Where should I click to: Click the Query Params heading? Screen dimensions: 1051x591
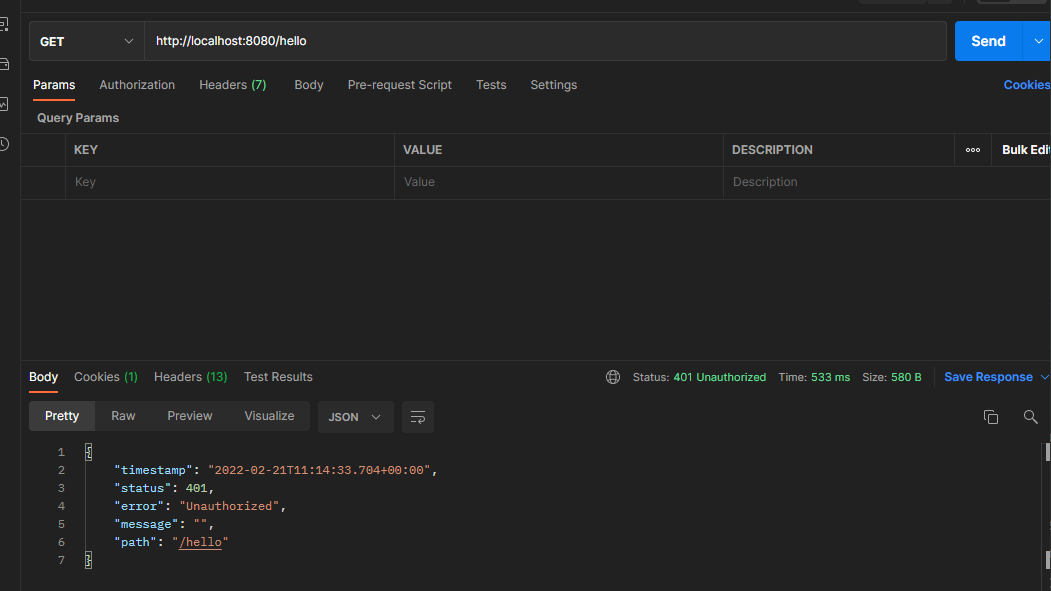click(x=78, y=118)
